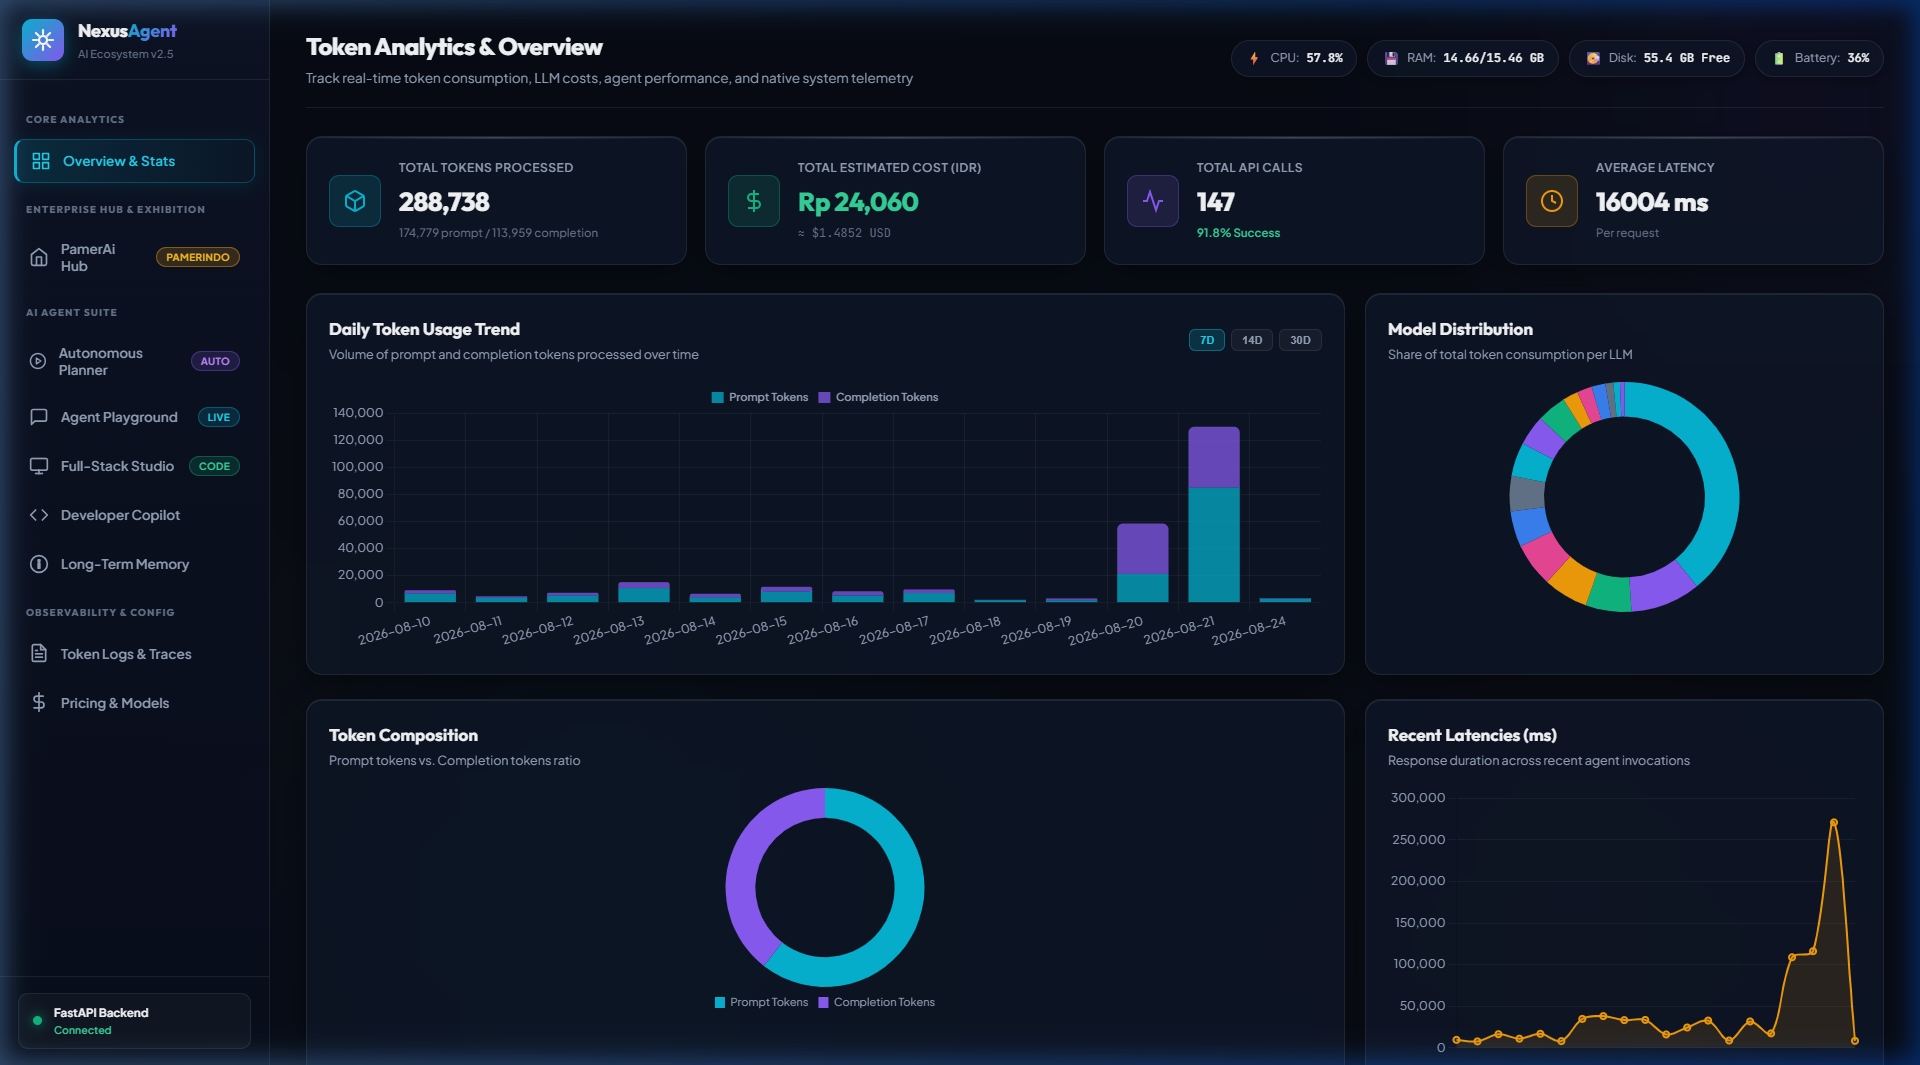Click the PAMERINDO badge
Image resolution: width=1920 pixels, height=1065 pixels.
tap(198, 257)
